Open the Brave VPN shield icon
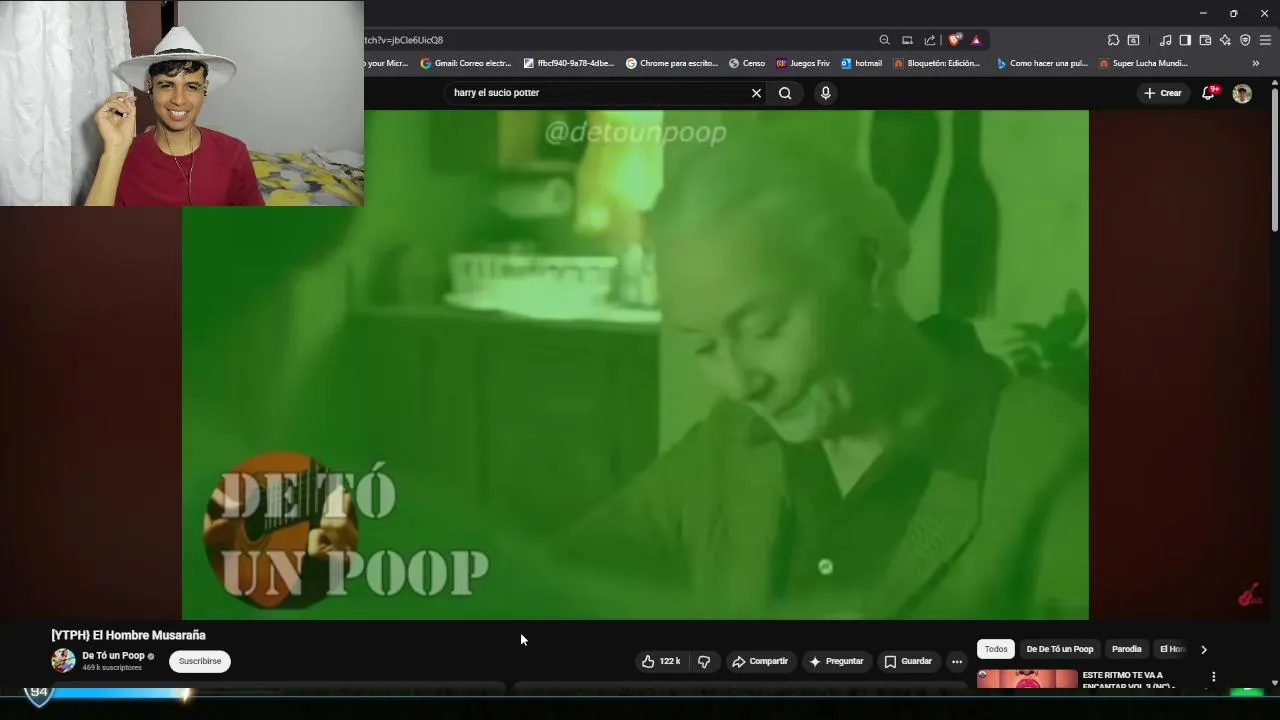 (x=1245, y=40)
